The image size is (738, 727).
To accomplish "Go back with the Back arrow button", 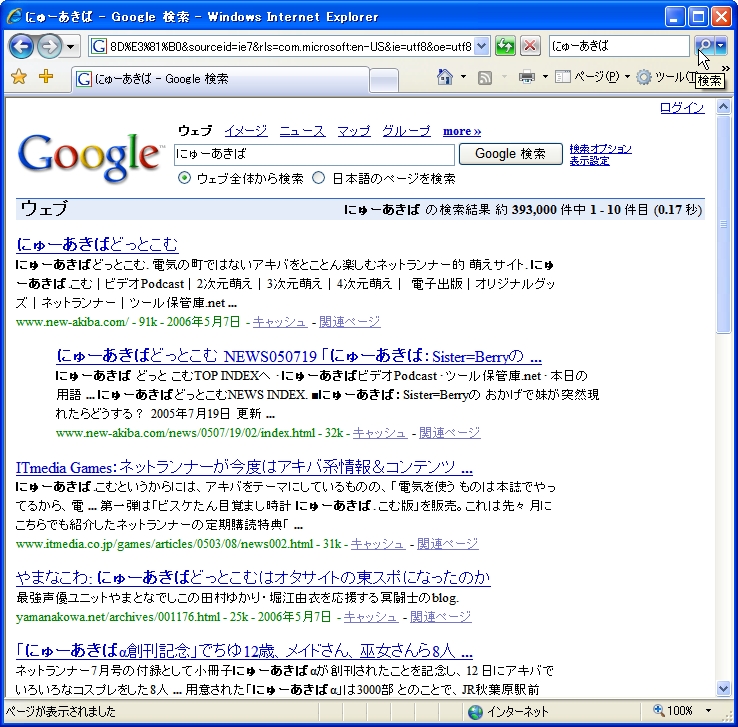I will 21,46.
